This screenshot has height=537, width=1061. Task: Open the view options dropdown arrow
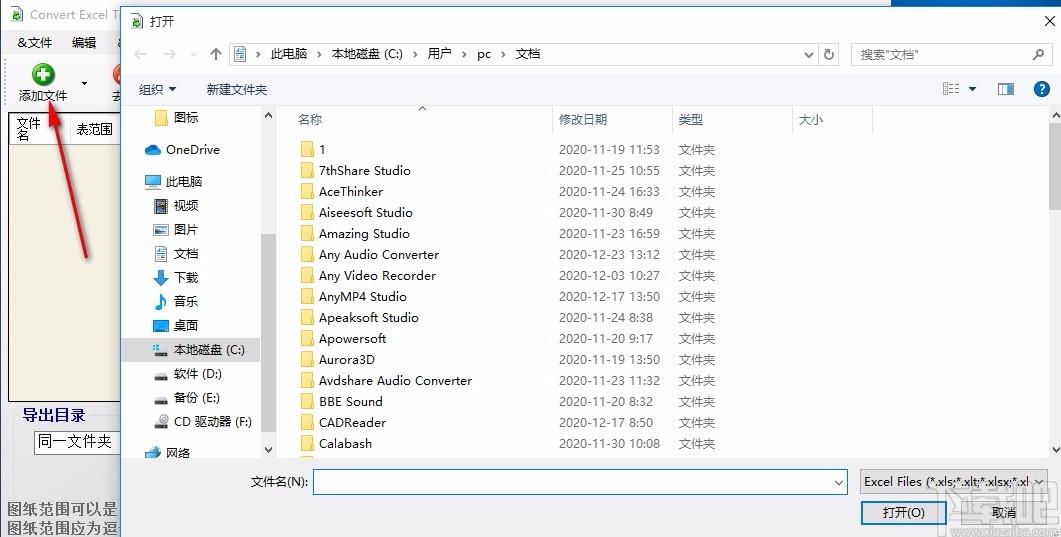click(972, 89)
